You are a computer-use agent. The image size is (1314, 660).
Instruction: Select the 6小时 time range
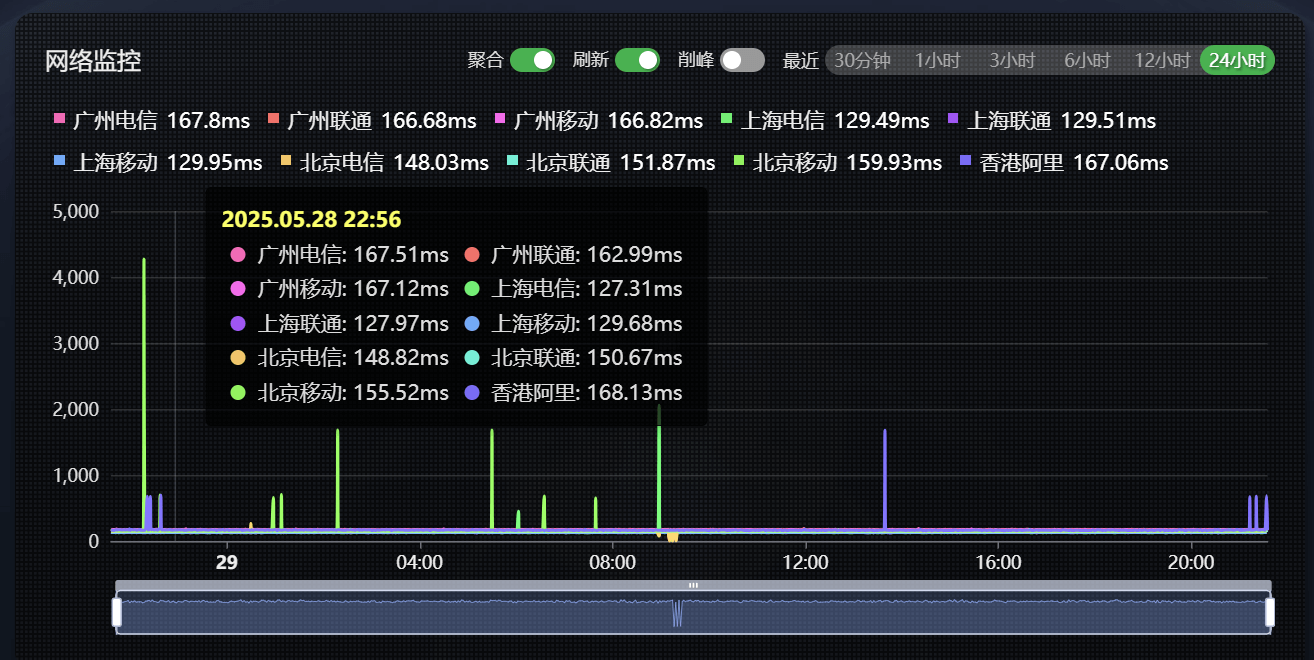pos(1087,61)
